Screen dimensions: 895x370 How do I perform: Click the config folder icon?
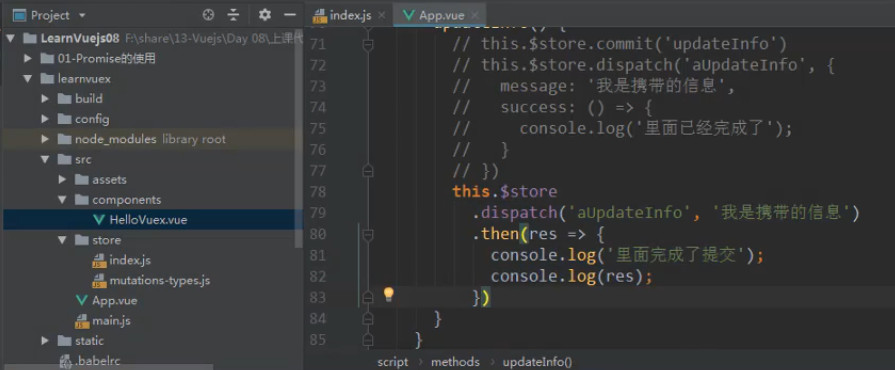[64, 119]
